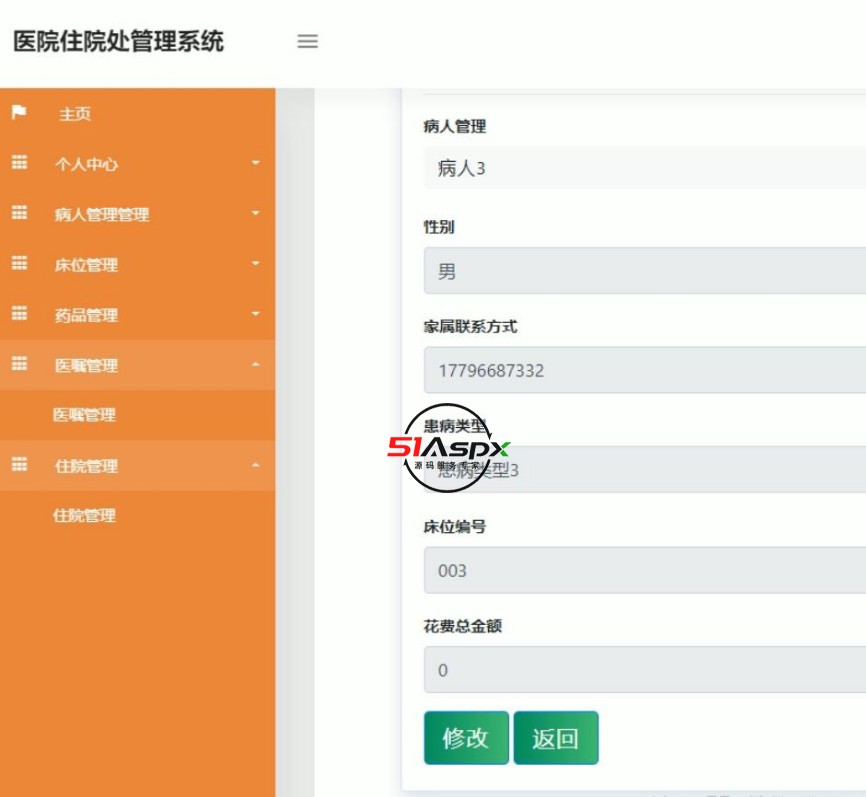Click the 返回 button

point(557,738)
